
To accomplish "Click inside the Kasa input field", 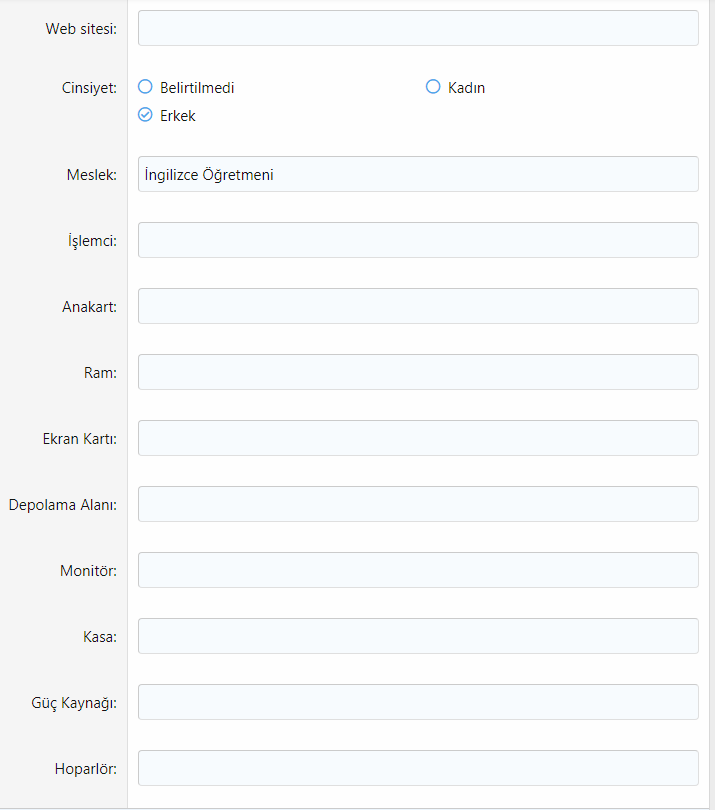I will tap(418, 636).
